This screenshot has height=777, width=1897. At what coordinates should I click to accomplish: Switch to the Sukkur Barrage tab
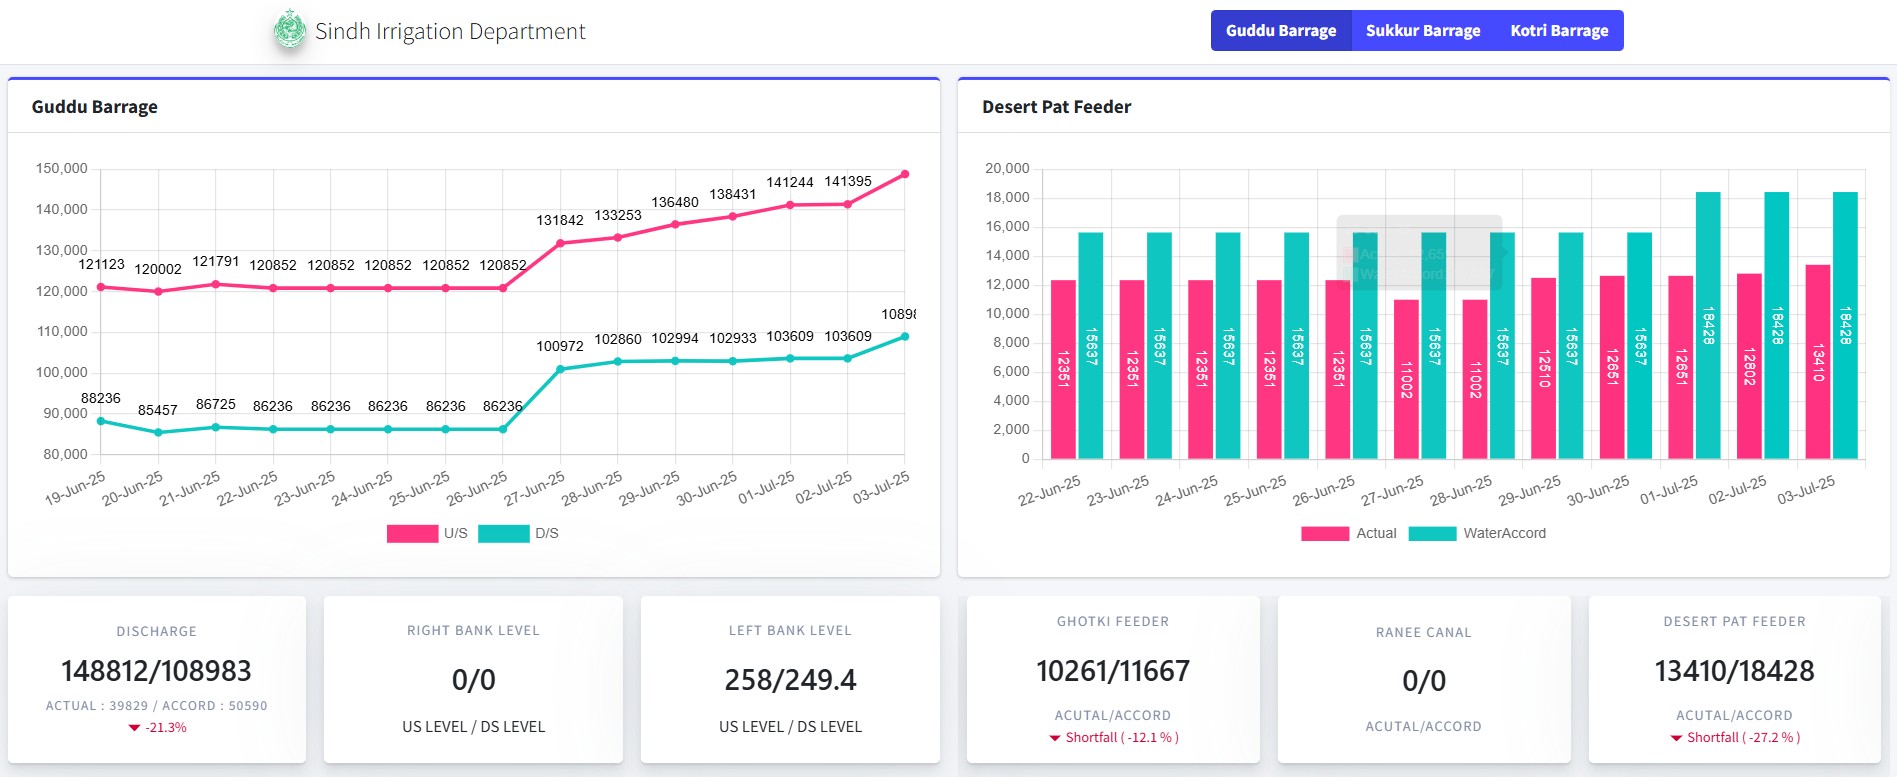click(1422, 31)
